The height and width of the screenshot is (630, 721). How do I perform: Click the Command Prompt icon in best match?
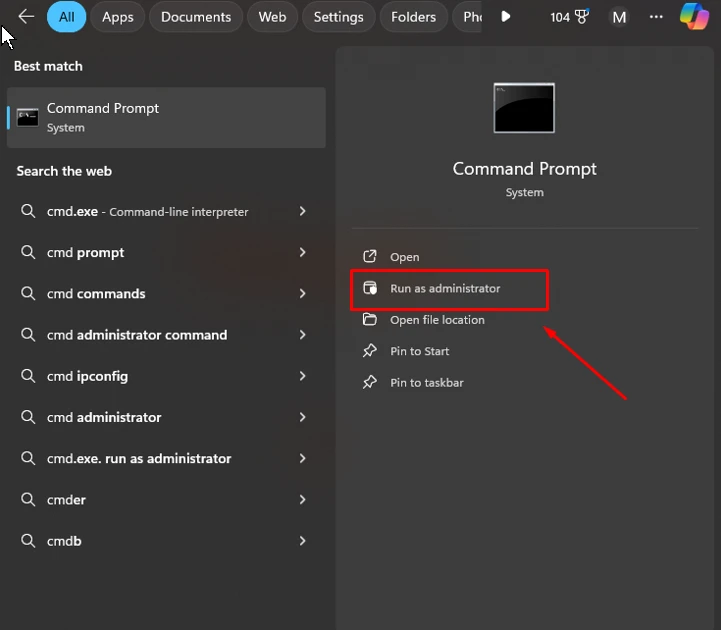point(28,118)
